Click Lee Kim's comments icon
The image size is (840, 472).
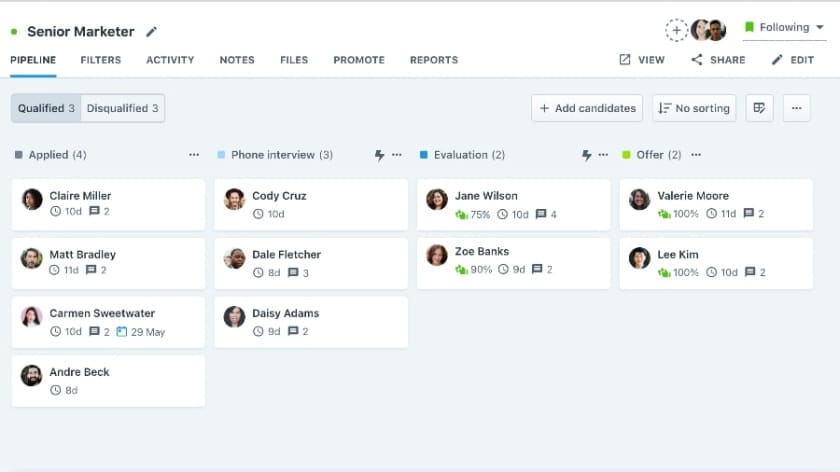click(x=750, y=272)
